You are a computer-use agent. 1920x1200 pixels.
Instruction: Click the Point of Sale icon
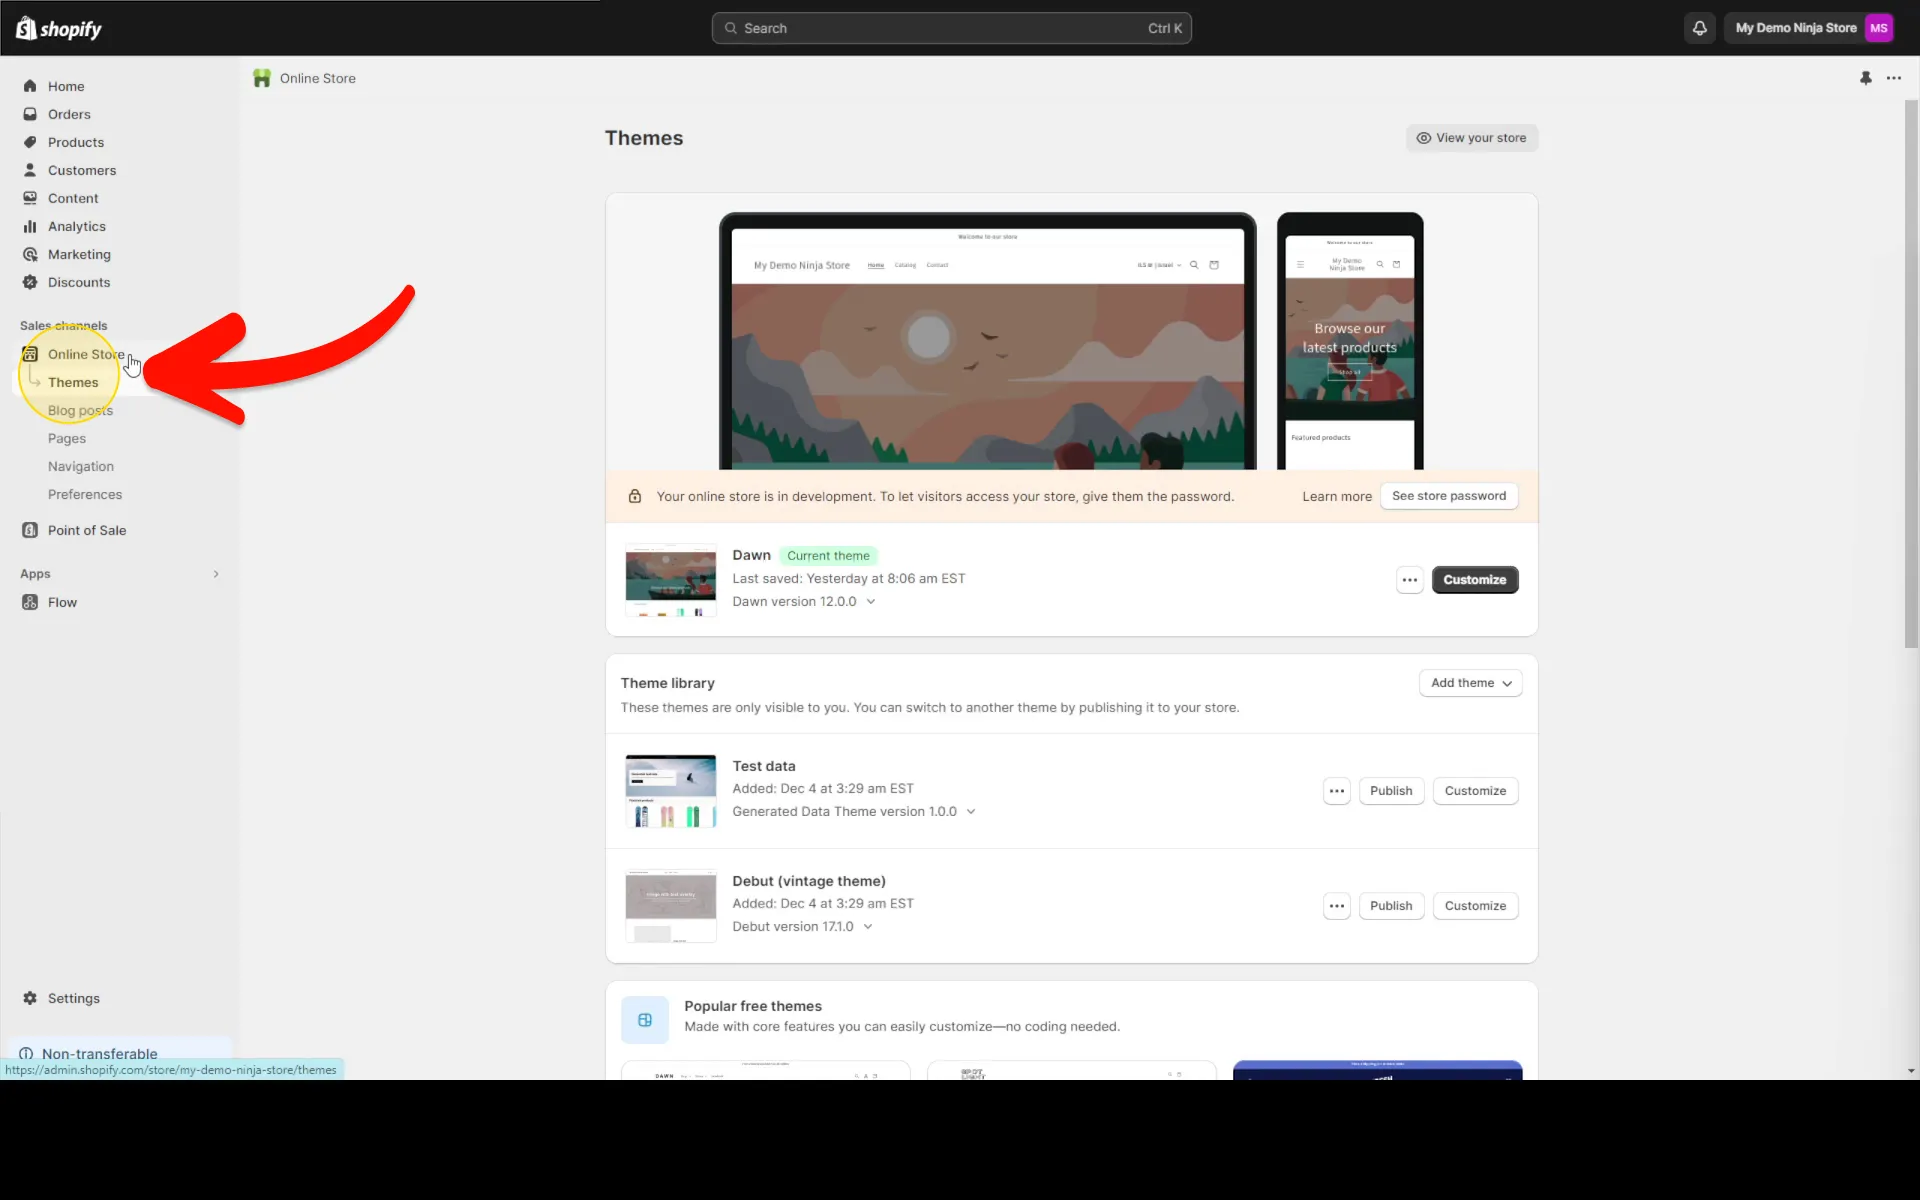point(30,530)
